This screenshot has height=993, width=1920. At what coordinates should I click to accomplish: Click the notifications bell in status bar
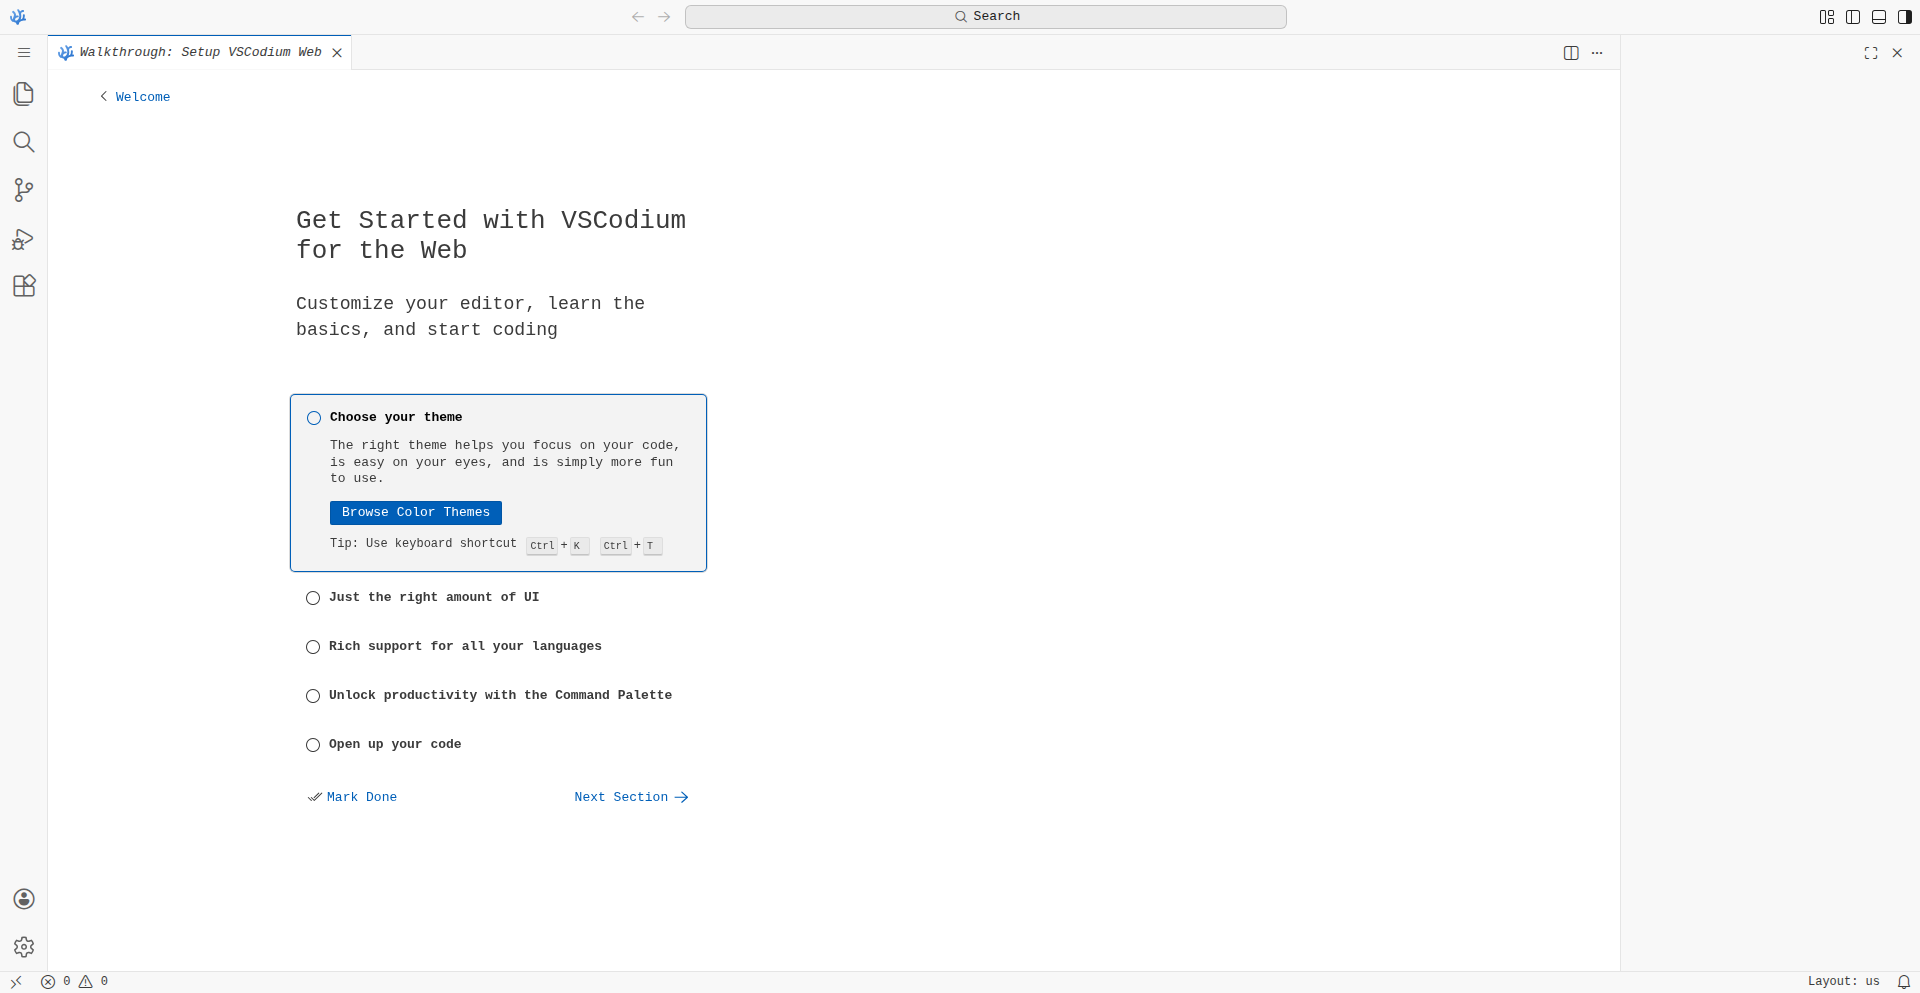[1904, 982]
